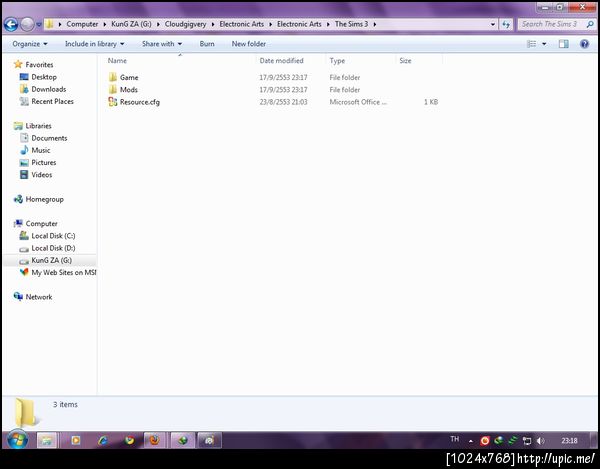Click the Cloudgigvery breadcrumb segment
Viewport: 600px width, 469px height.
[185, 24]
